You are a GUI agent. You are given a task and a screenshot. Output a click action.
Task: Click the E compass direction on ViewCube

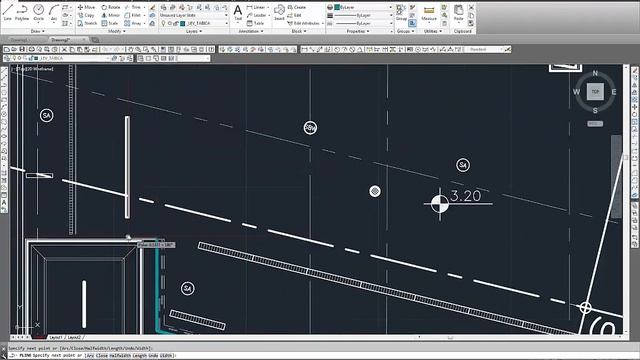(x=614, y=92)
